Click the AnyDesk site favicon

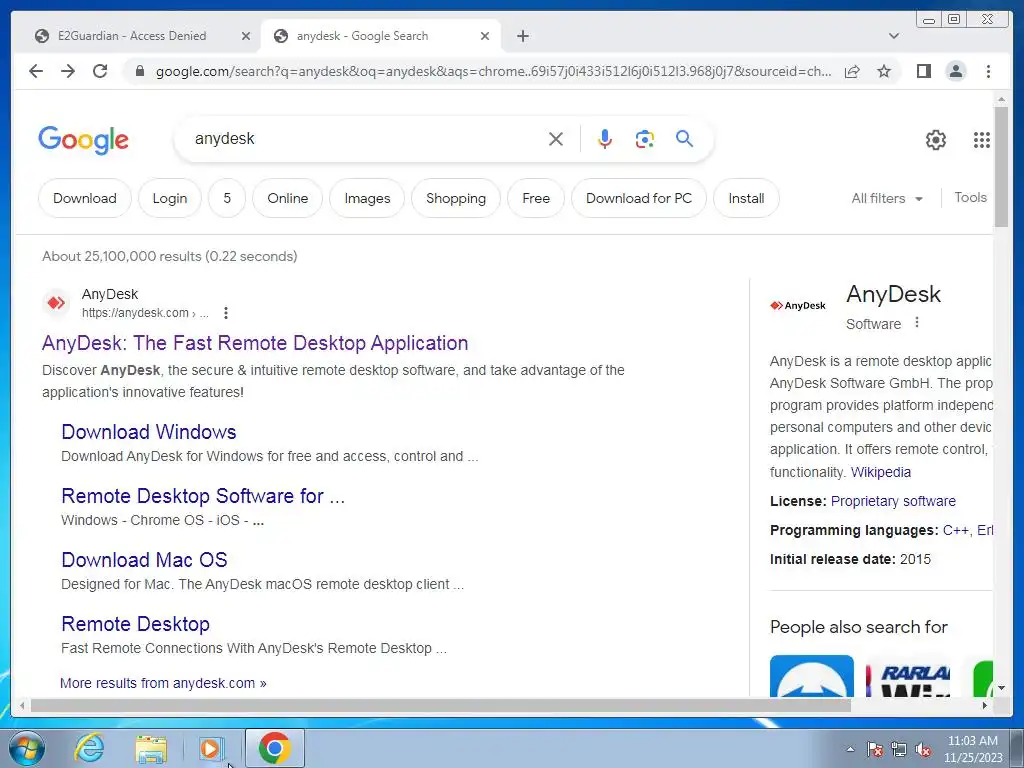point(56,303)
